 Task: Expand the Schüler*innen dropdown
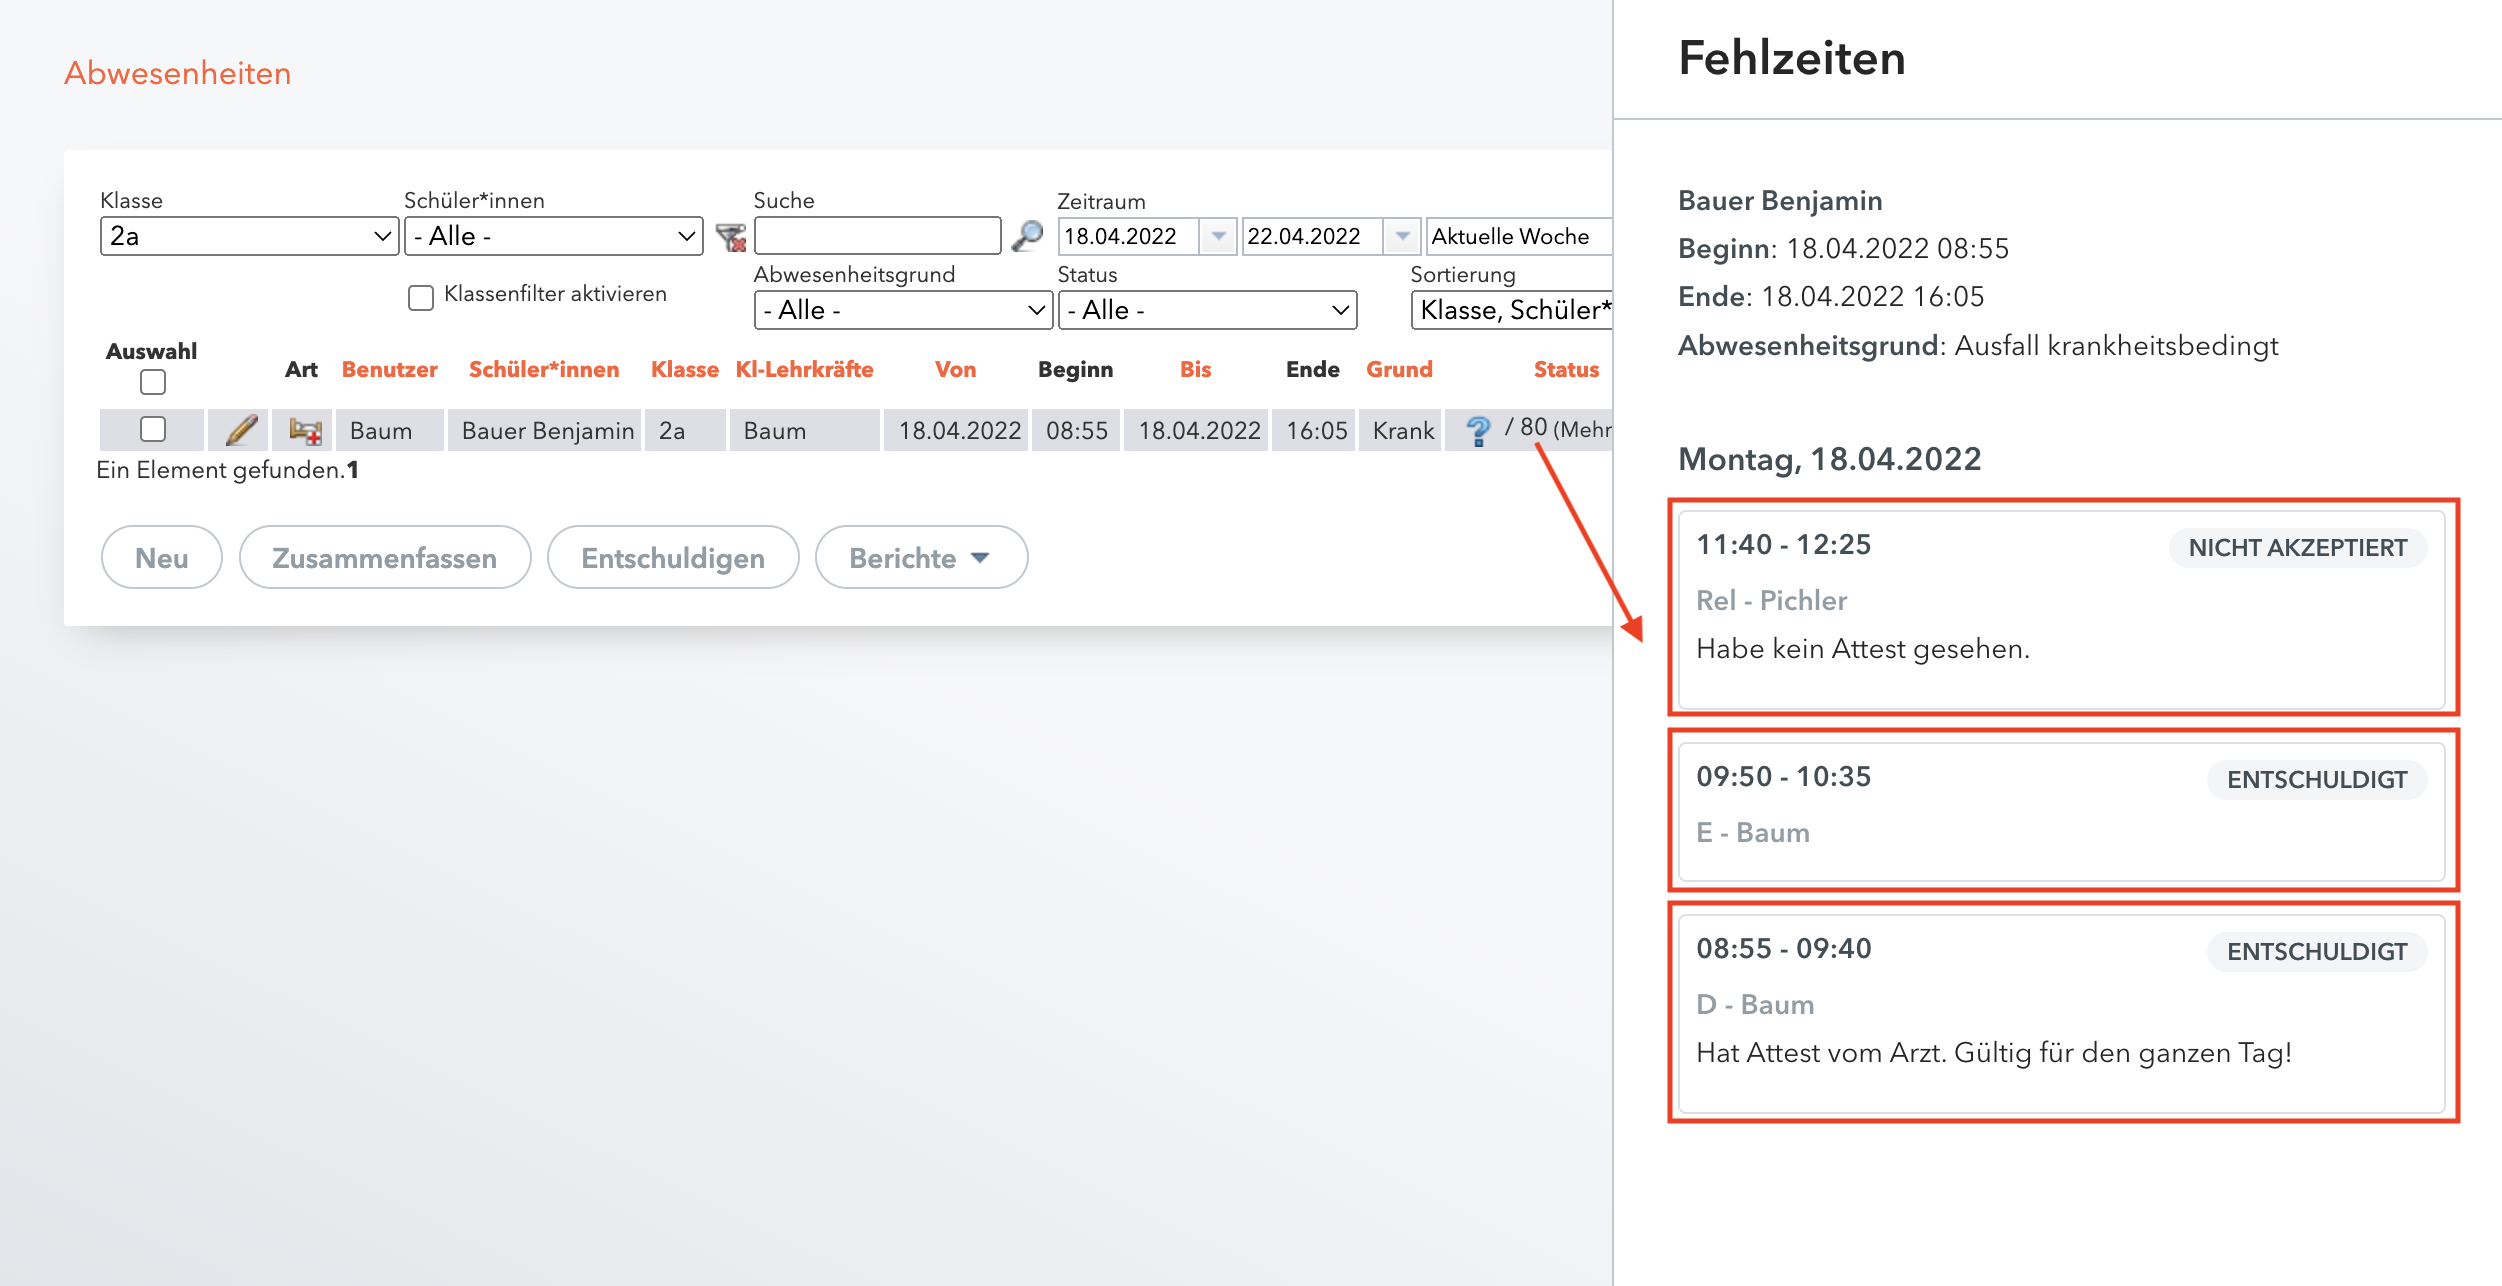click(x=553, y=236)
